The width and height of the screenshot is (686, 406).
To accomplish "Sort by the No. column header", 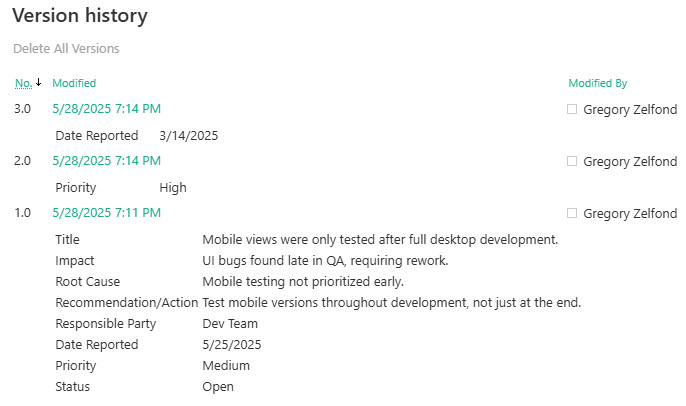I will click(23, 83).
